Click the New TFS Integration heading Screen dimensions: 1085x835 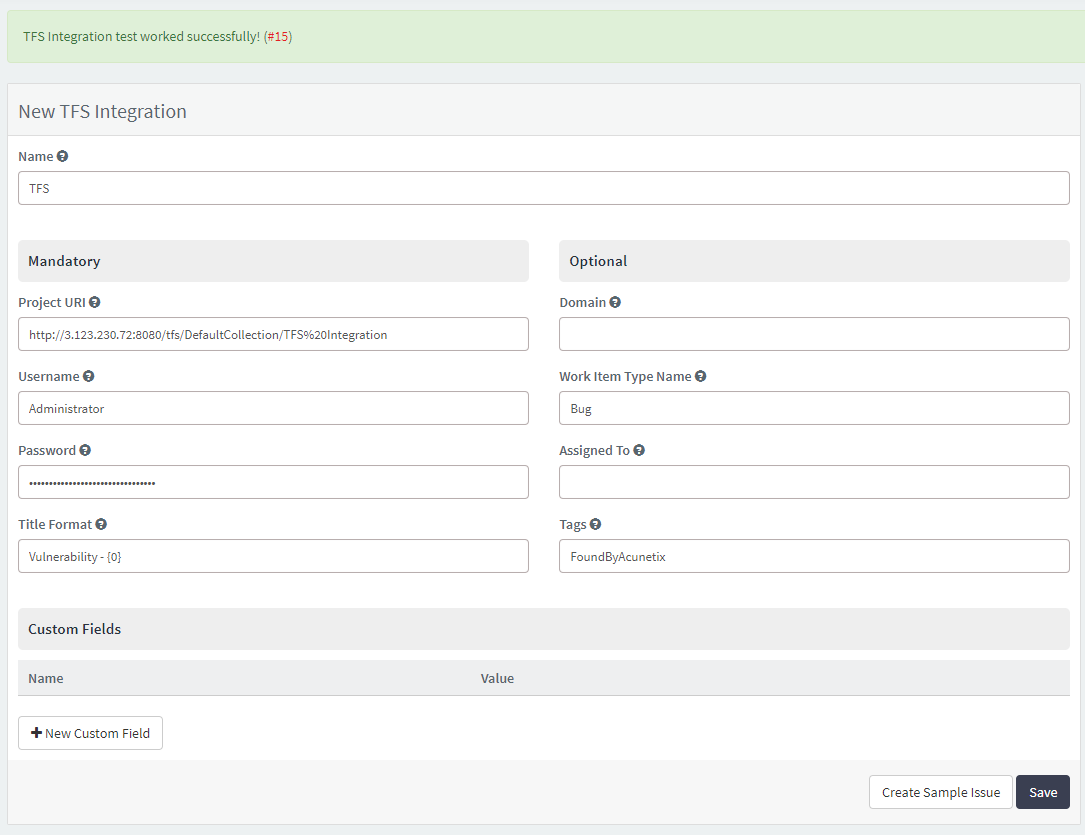click(x=102, y=111)
